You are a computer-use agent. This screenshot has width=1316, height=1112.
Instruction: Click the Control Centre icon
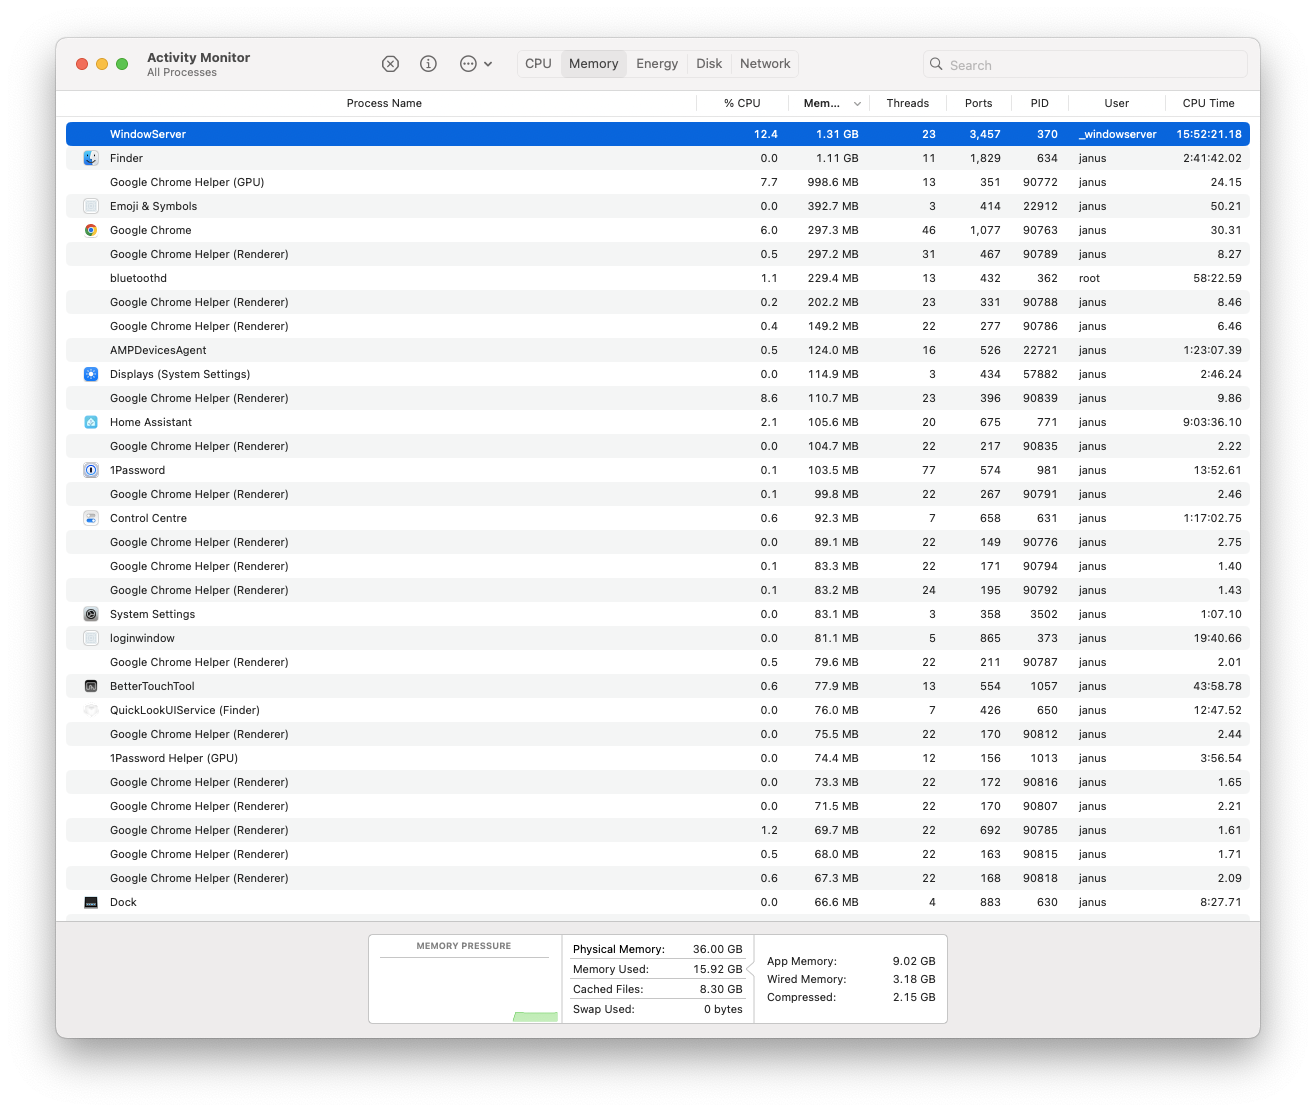click(91, 518)
